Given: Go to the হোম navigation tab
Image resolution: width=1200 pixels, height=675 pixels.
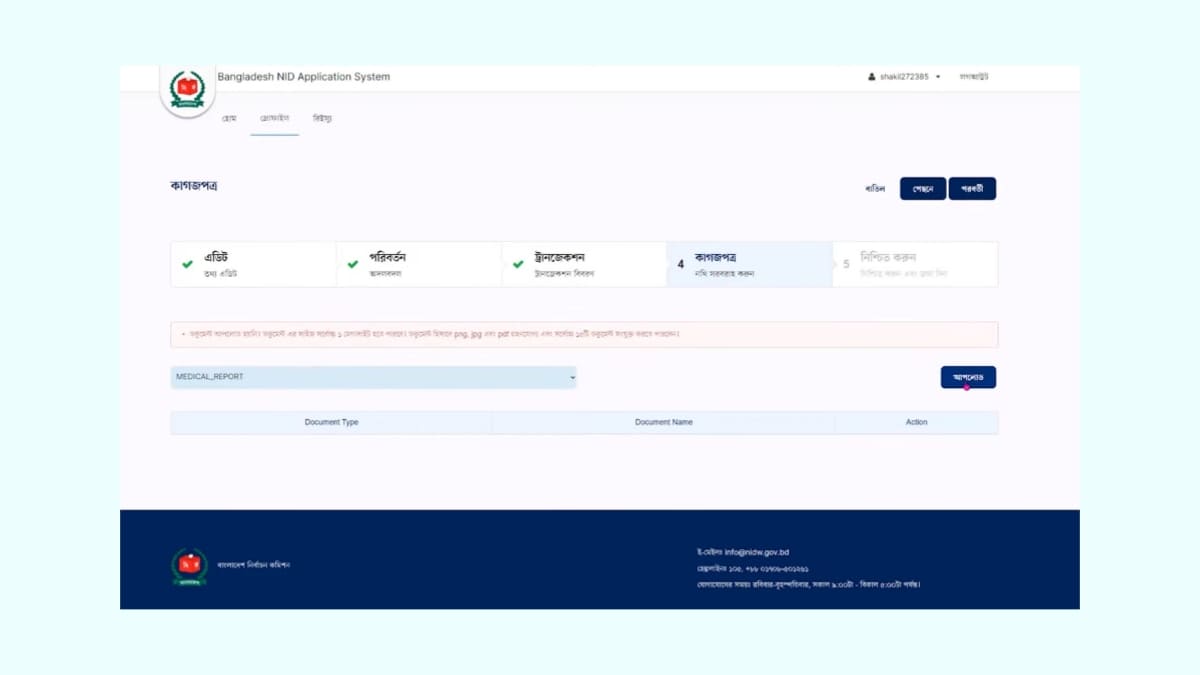Looking at the screenshot, I should coord(229,119).
